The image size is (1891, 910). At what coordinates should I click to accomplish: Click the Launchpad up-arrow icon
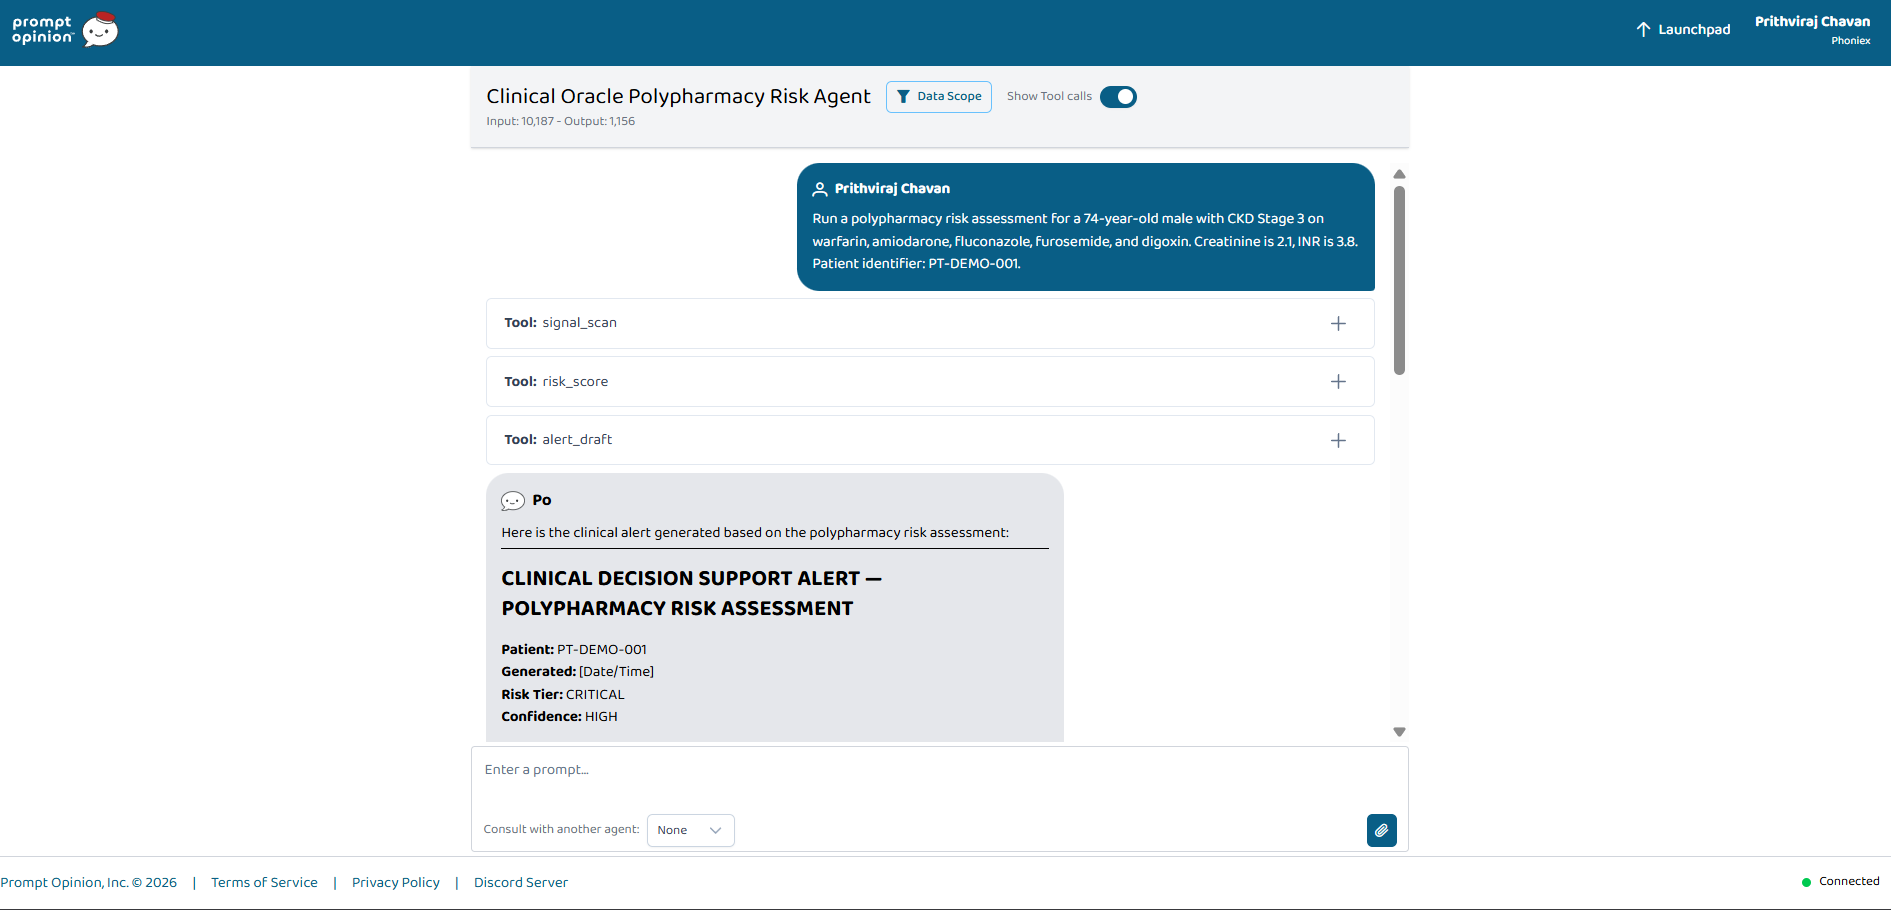tap(1643, 29)
